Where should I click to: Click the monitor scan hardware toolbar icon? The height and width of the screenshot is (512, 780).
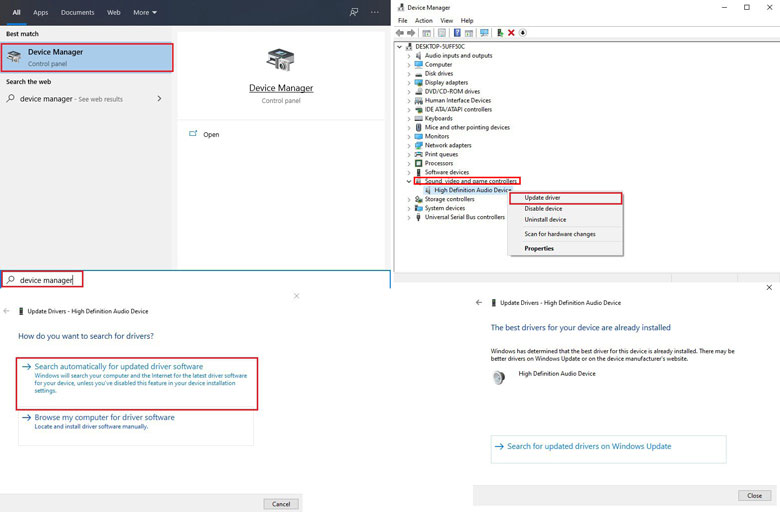(484, 33)
